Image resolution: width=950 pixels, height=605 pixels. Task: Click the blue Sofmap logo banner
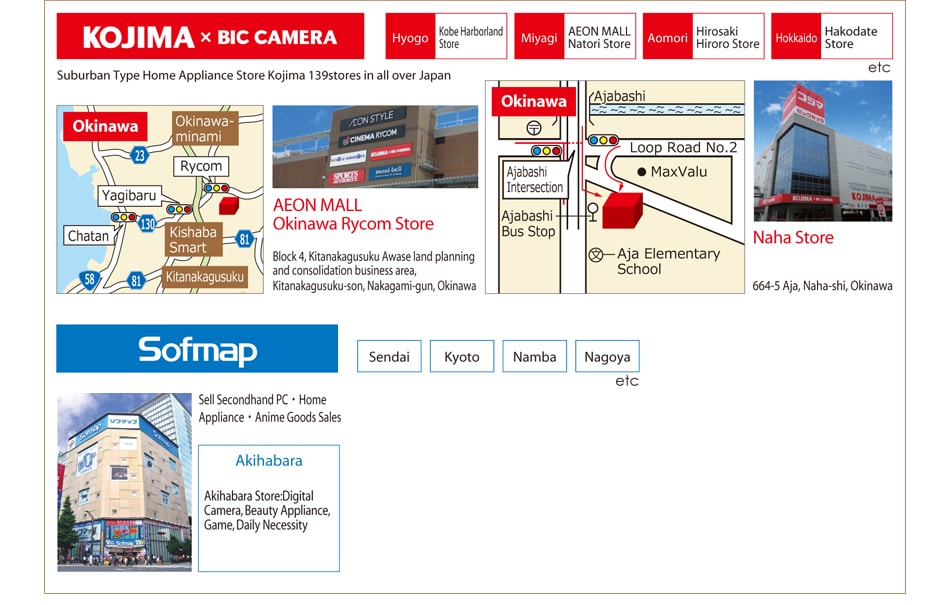pyautogui.click(x=197, y=349)
